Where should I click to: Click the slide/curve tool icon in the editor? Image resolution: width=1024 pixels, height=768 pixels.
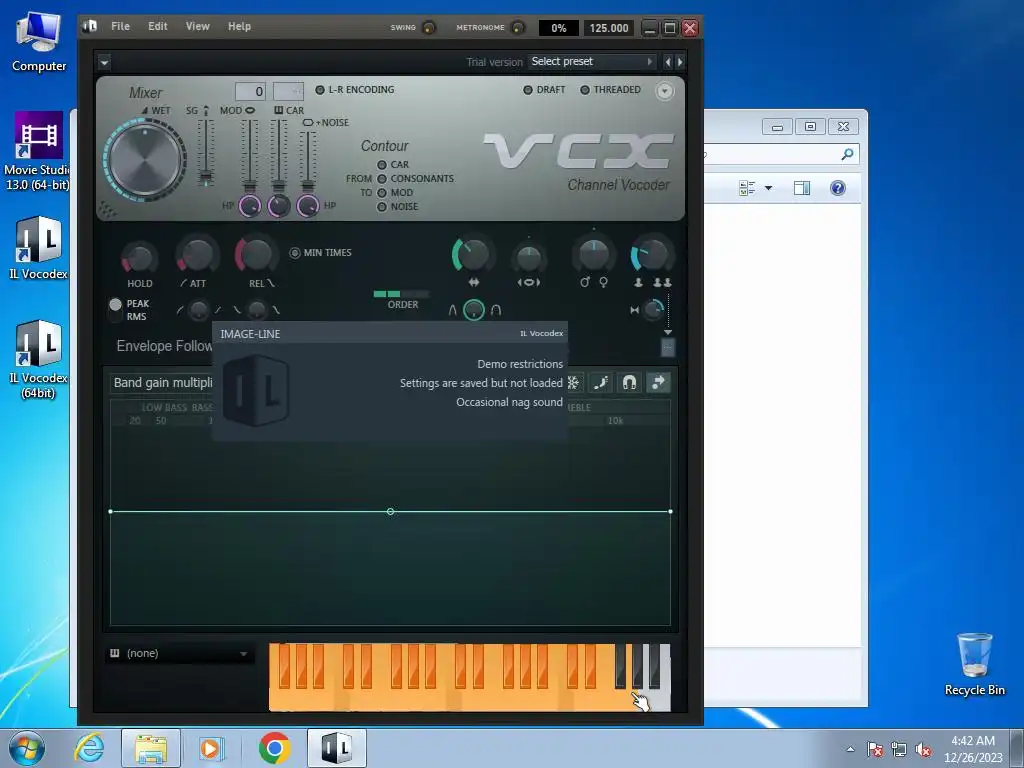pyautogui.click(x=601, y=383)
